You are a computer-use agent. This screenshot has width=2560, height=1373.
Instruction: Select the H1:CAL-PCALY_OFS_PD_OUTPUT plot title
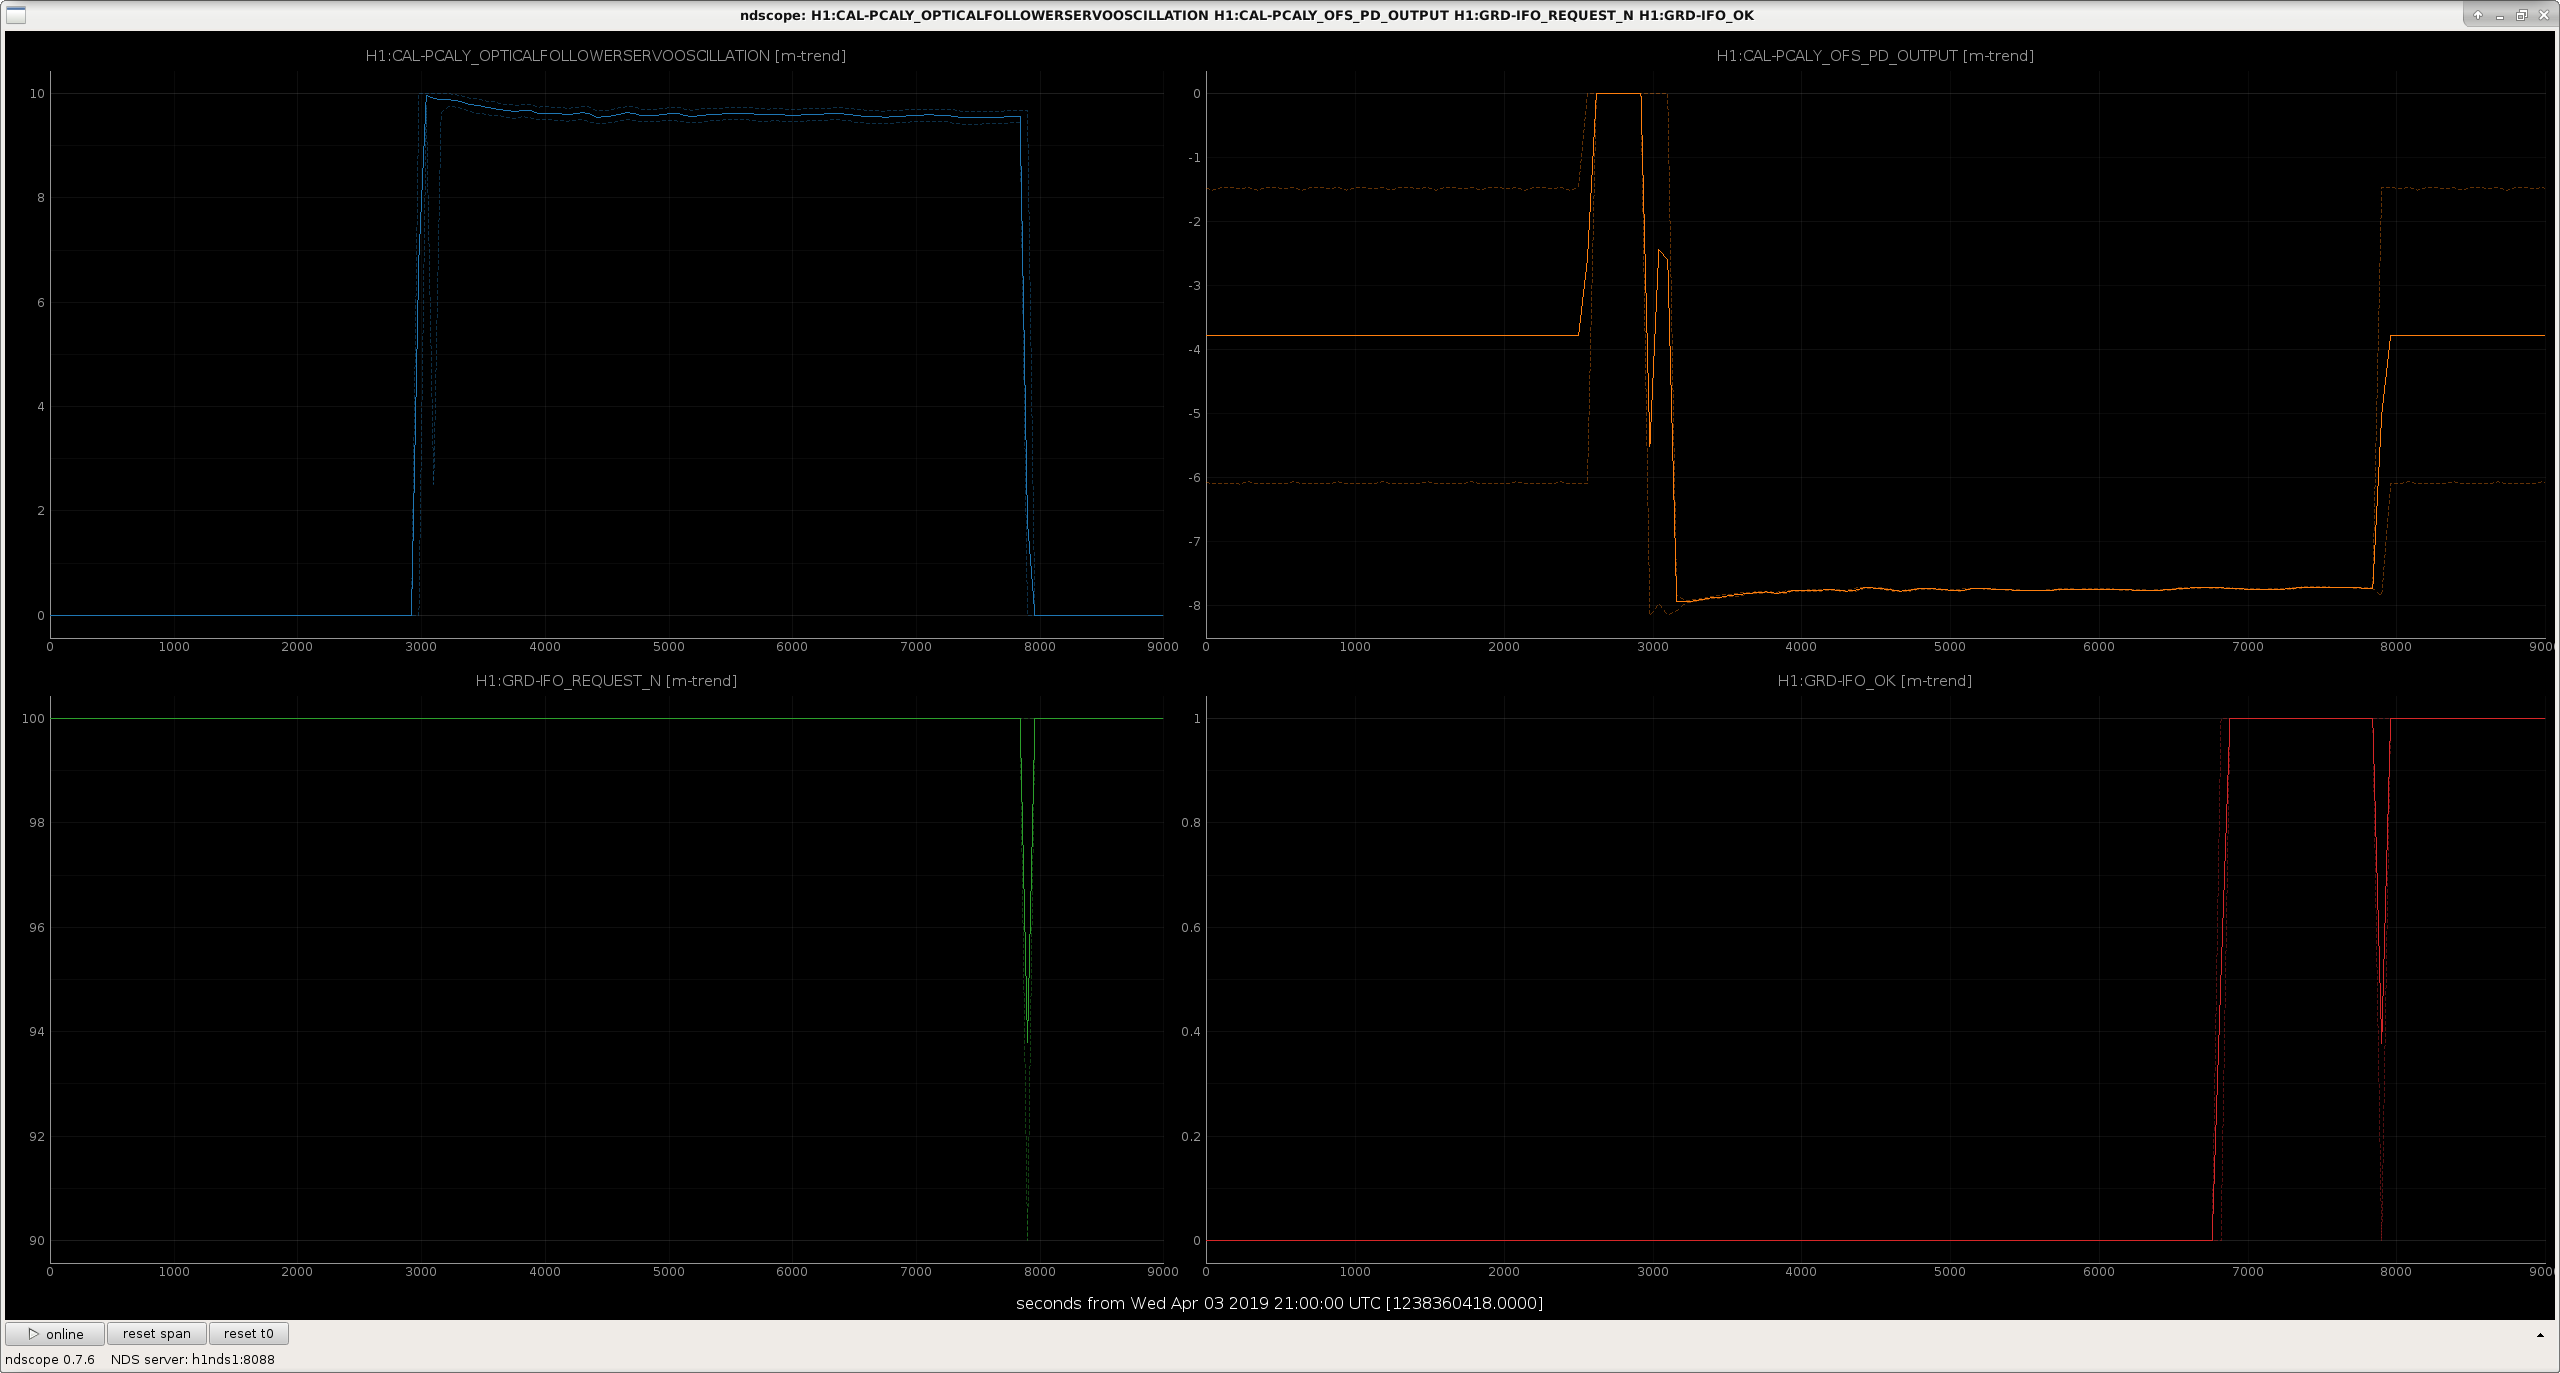pyautogui.click(x=1875, y=56)
